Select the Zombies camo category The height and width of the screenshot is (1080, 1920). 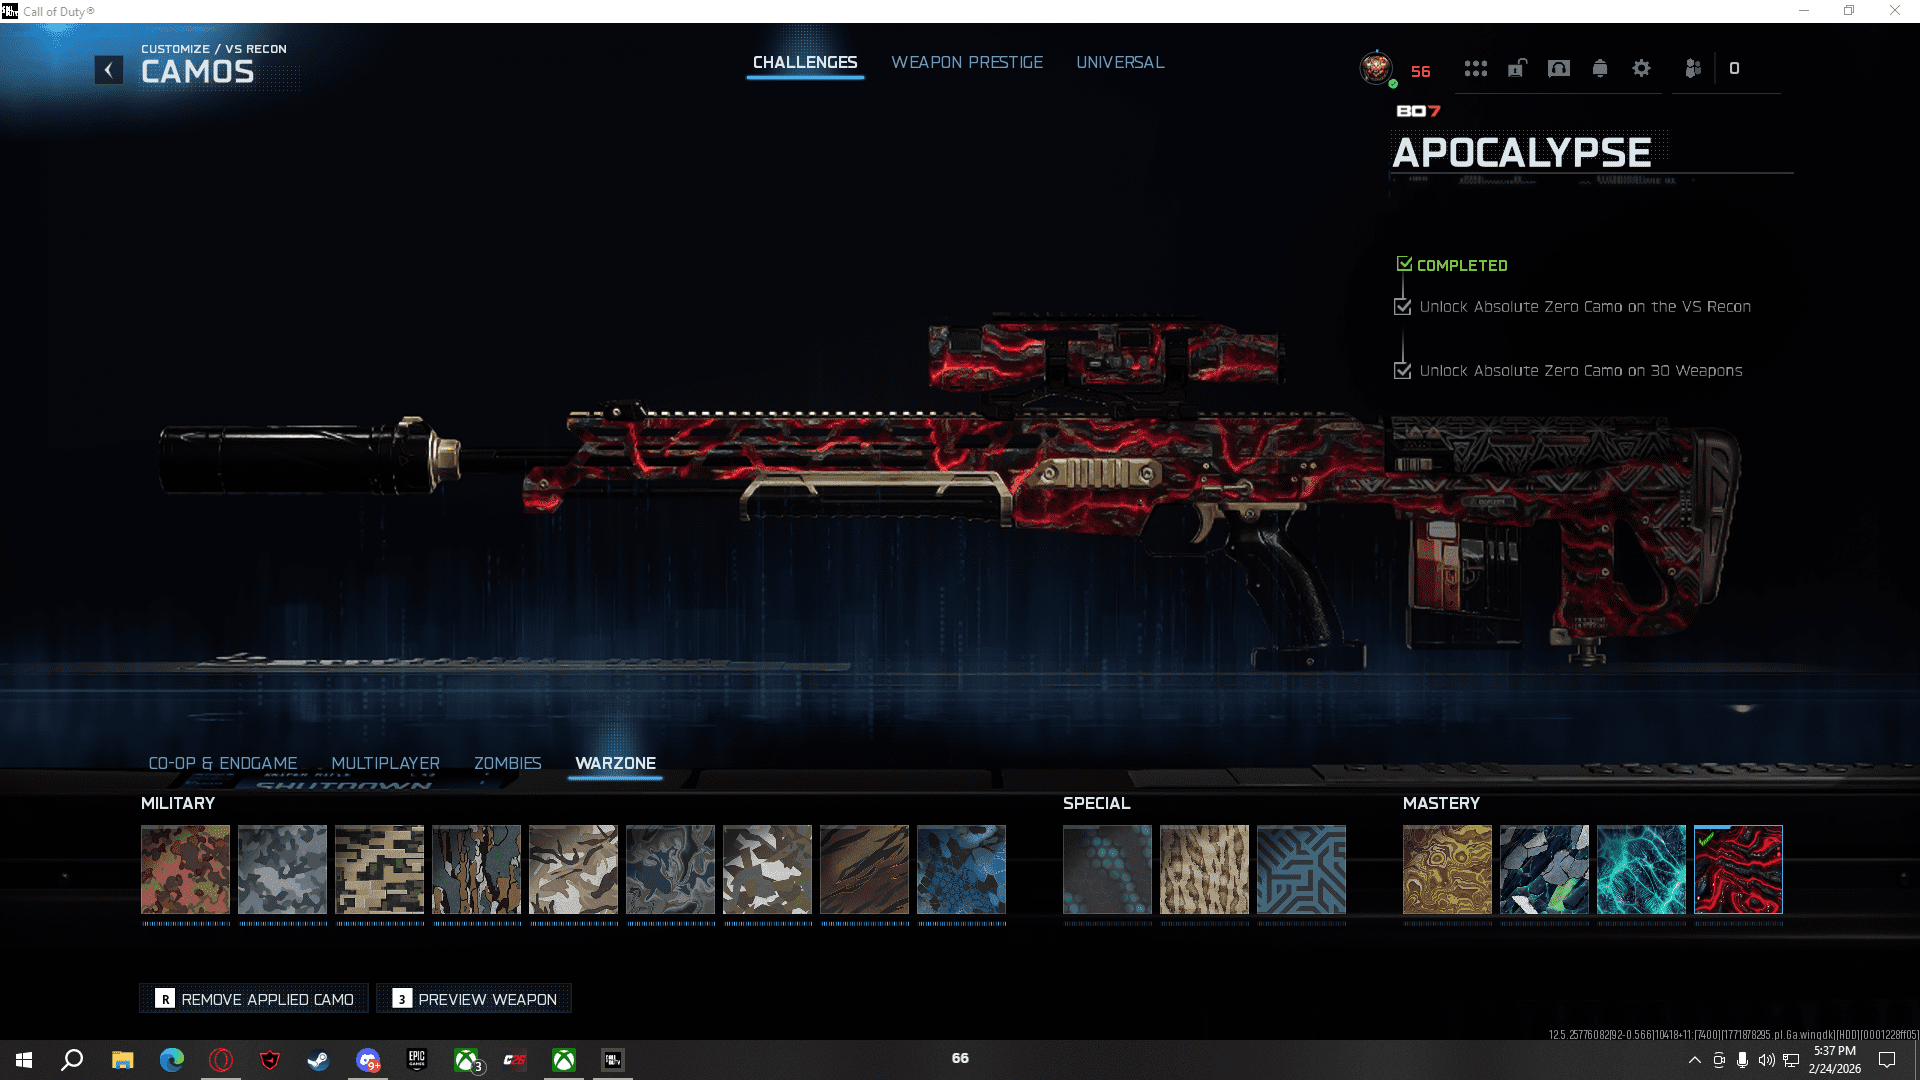(507, 763)
